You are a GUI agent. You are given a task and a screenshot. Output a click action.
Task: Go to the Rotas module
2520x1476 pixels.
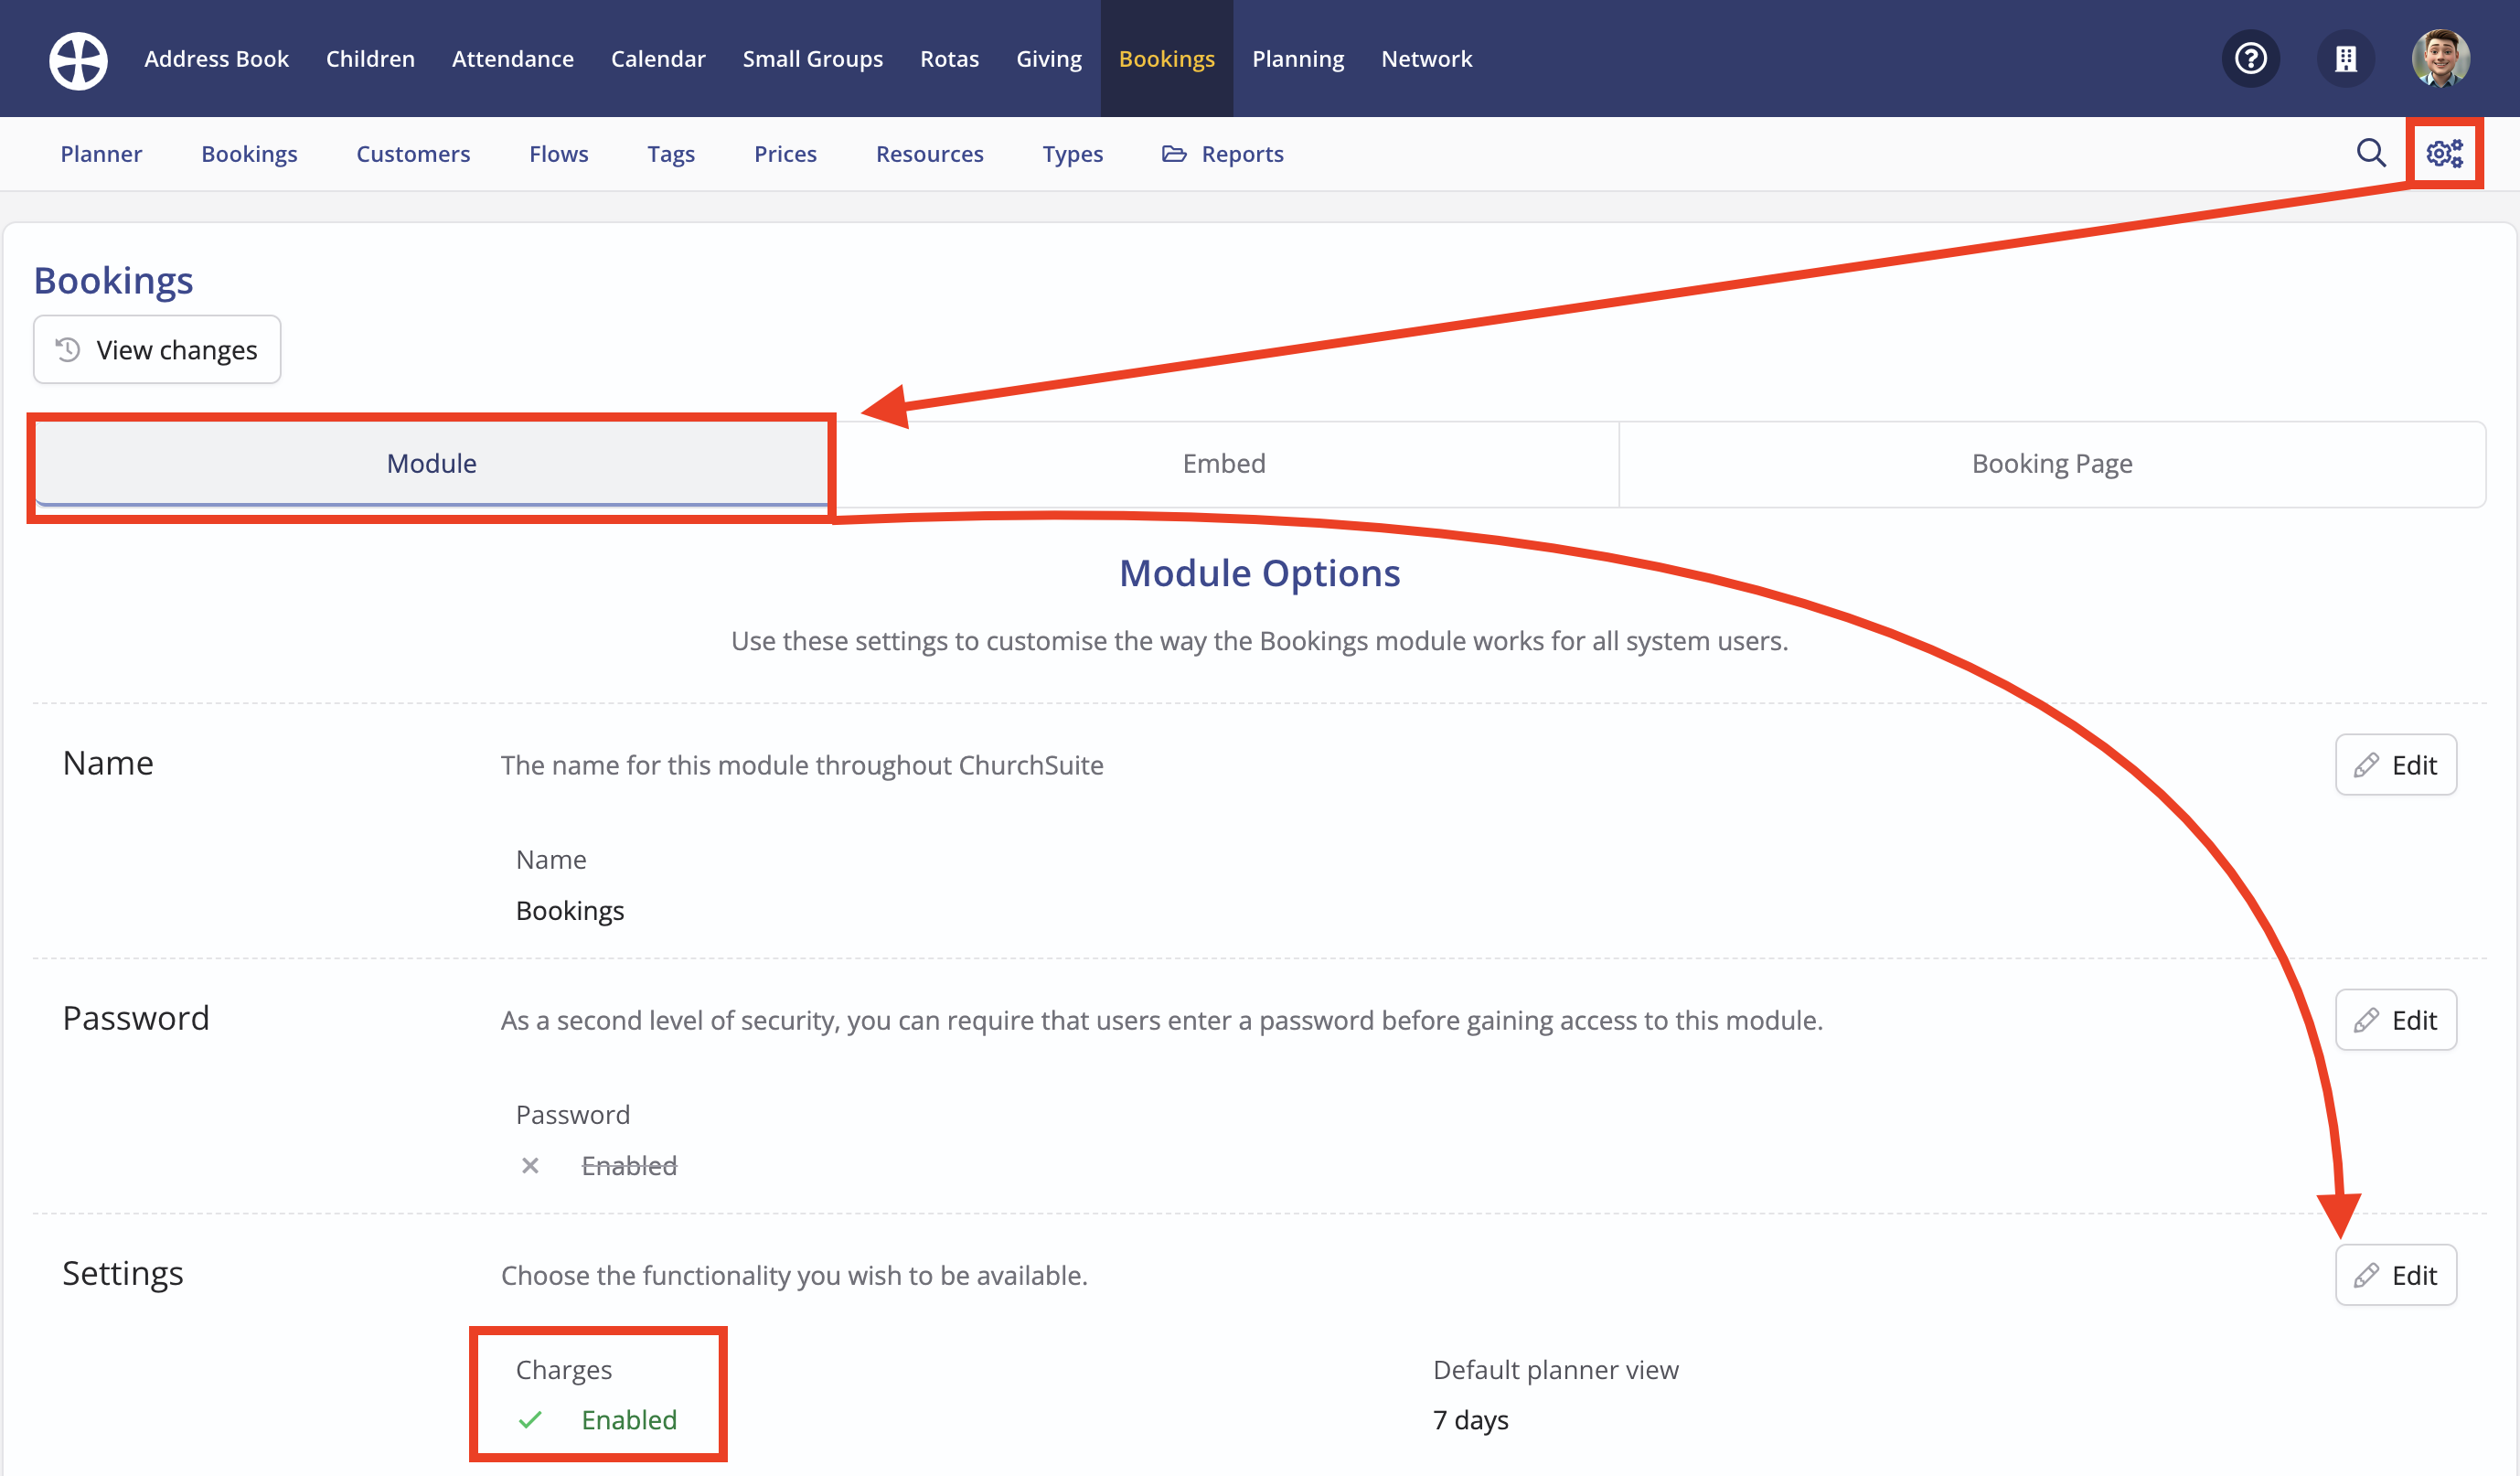pos(949,59)
